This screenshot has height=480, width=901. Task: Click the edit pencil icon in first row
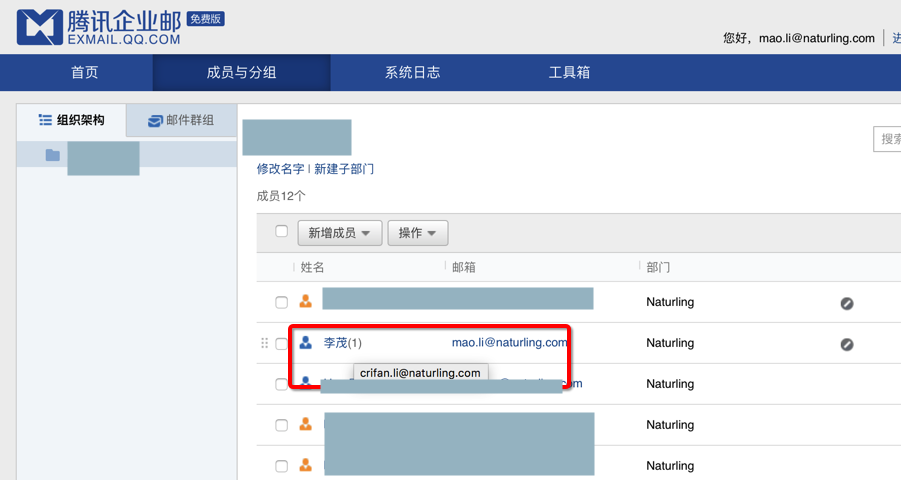click(x=847, y=304)
